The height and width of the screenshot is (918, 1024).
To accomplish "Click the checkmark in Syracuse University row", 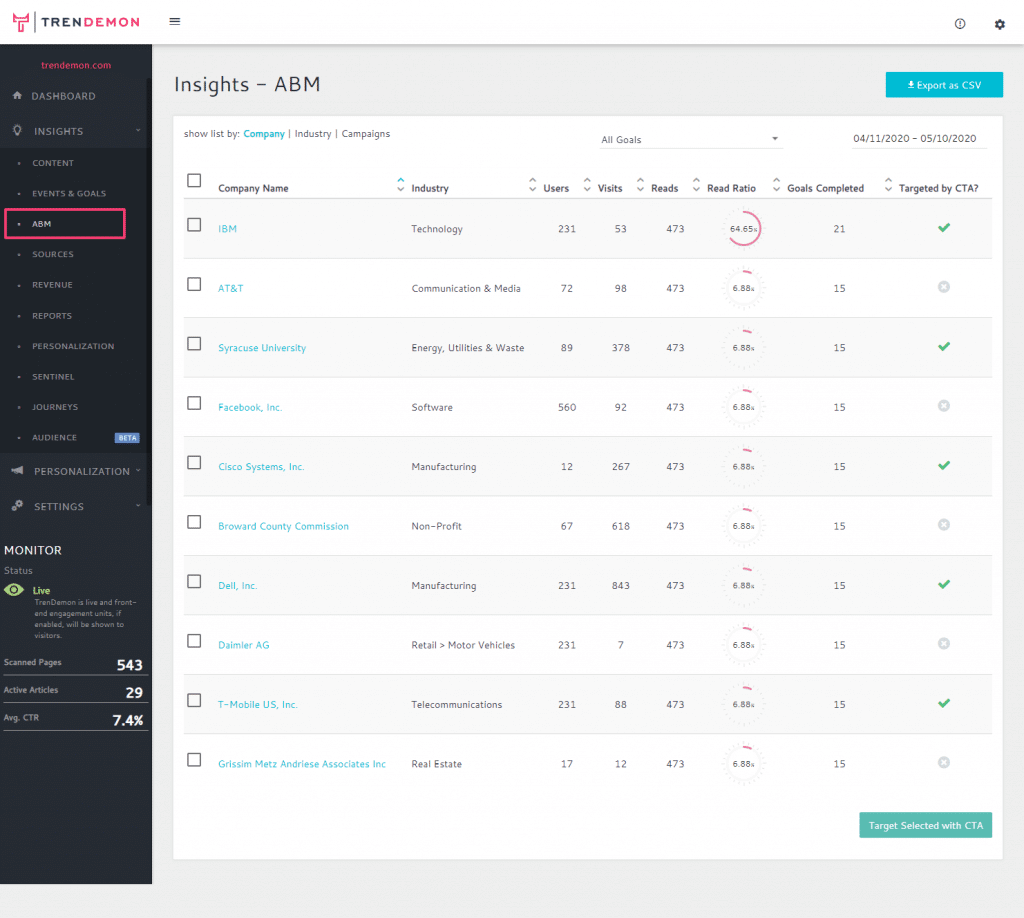I will tap(944, 347).
